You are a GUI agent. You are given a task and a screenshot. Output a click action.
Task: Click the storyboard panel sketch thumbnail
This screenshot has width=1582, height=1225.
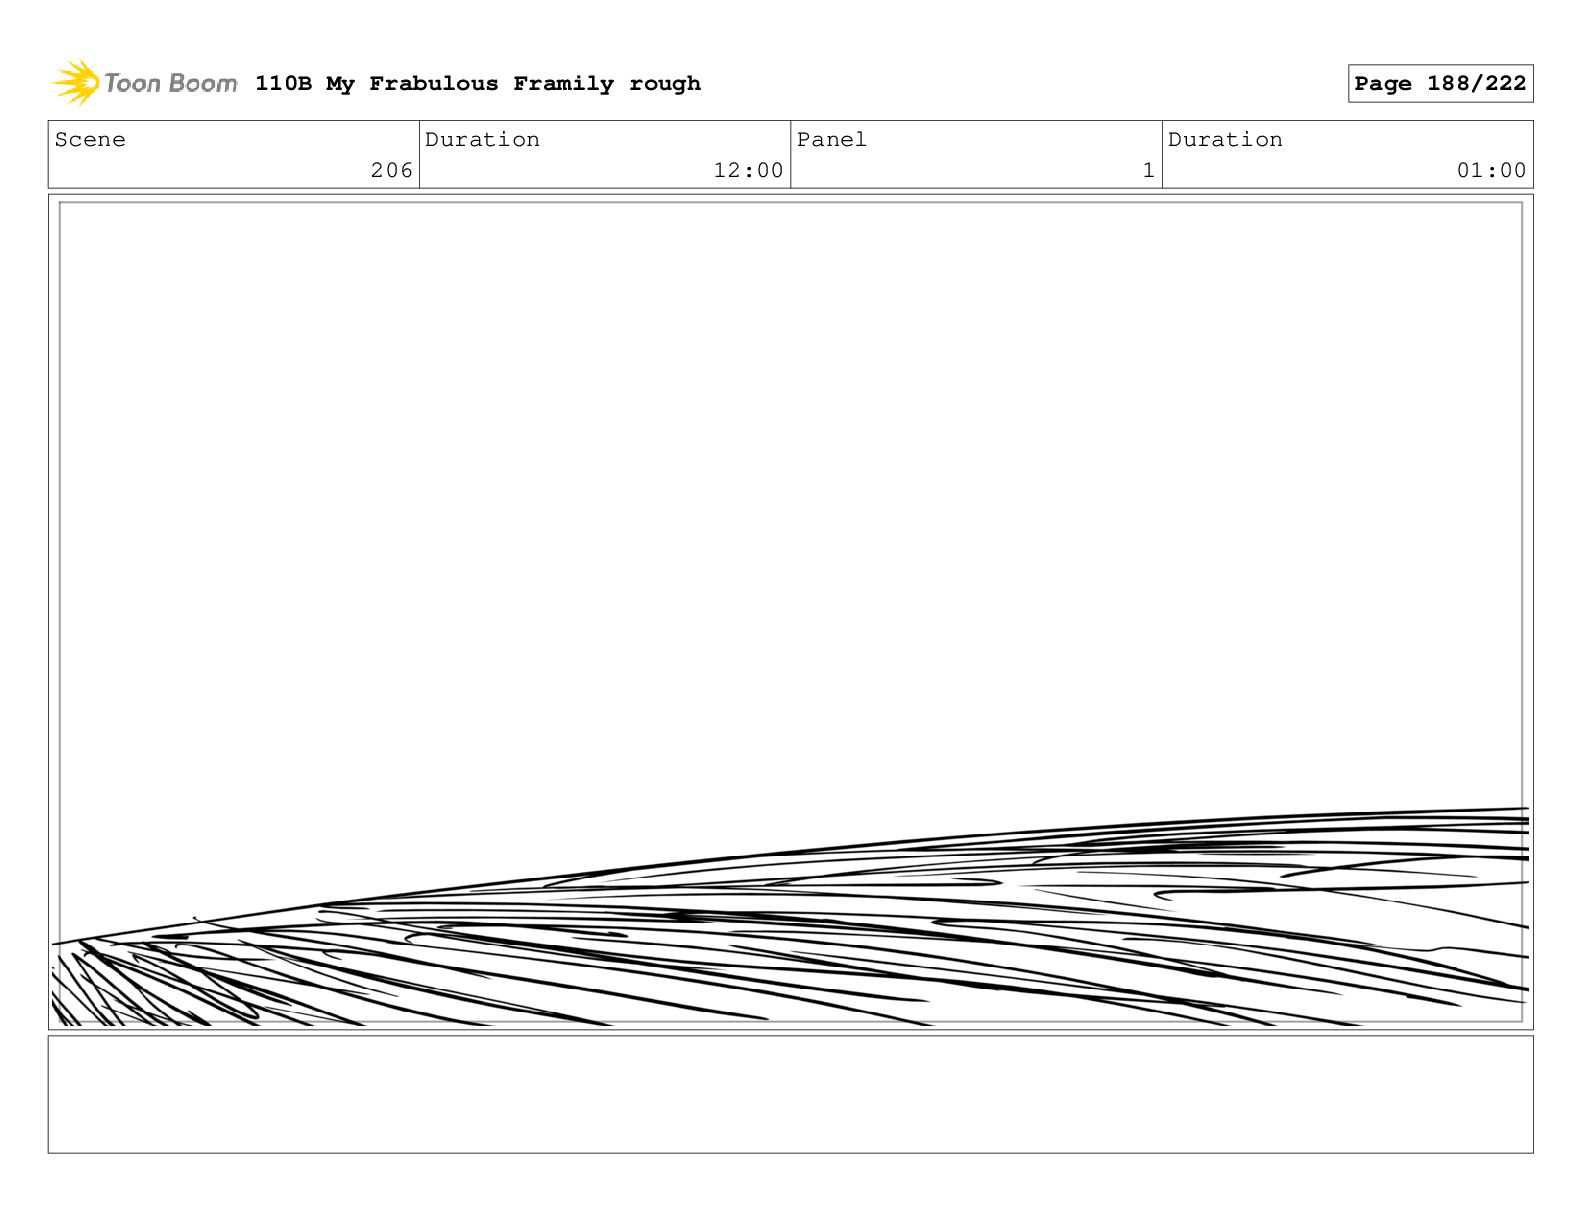click(x=791, y=612)
